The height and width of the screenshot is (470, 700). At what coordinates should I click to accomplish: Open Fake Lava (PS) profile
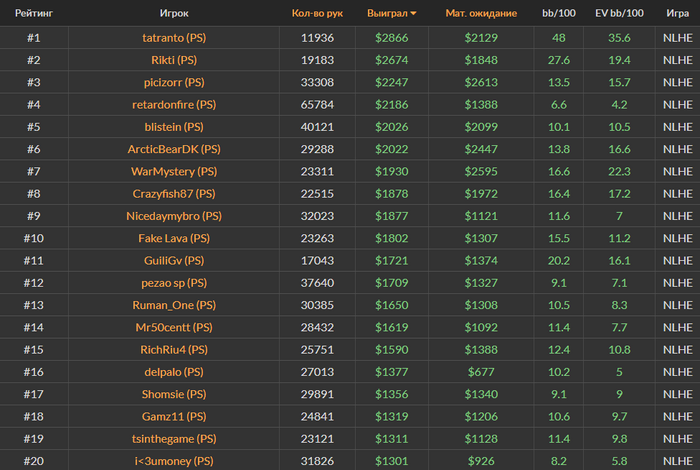(x=174, y=238)
